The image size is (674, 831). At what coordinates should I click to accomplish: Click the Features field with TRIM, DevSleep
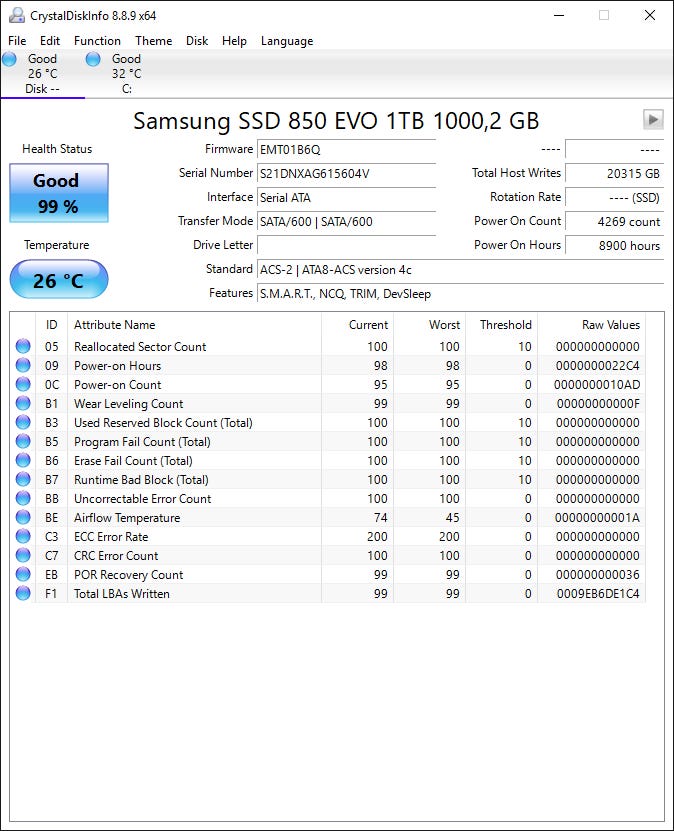click(x=460, y=294)
